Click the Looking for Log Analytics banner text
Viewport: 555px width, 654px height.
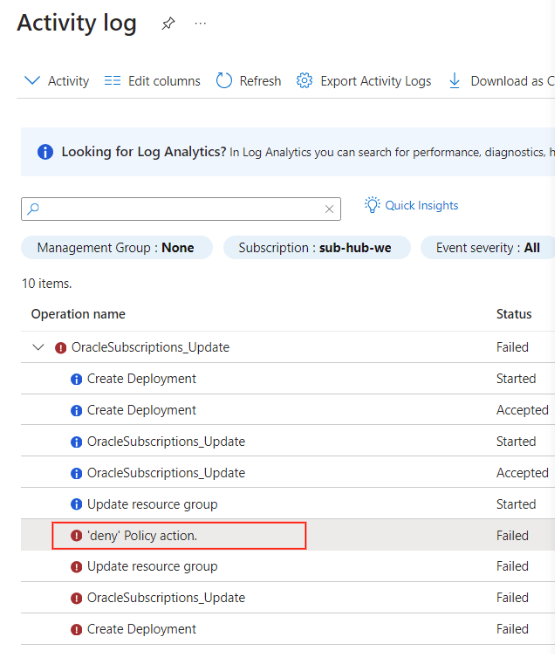[144, 152]
